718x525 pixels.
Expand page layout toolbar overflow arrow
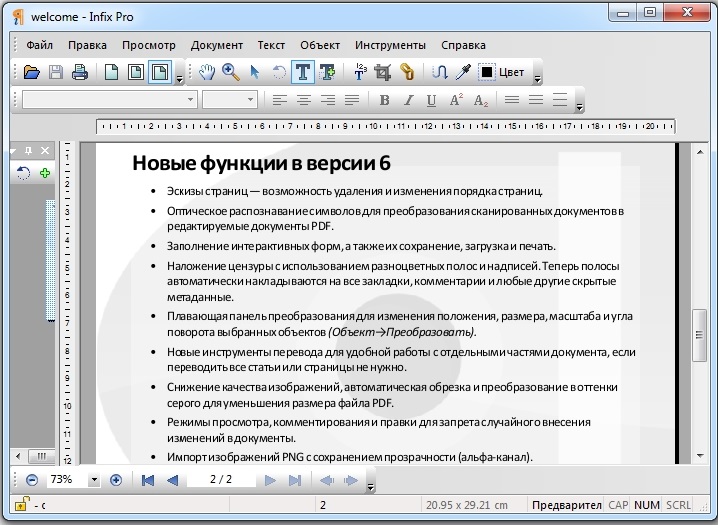[x=180, y=80]
